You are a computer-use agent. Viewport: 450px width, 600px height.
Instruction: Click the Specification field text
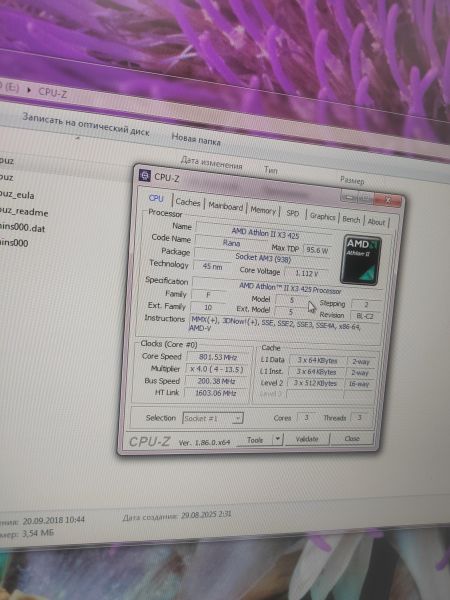[290, 288]
